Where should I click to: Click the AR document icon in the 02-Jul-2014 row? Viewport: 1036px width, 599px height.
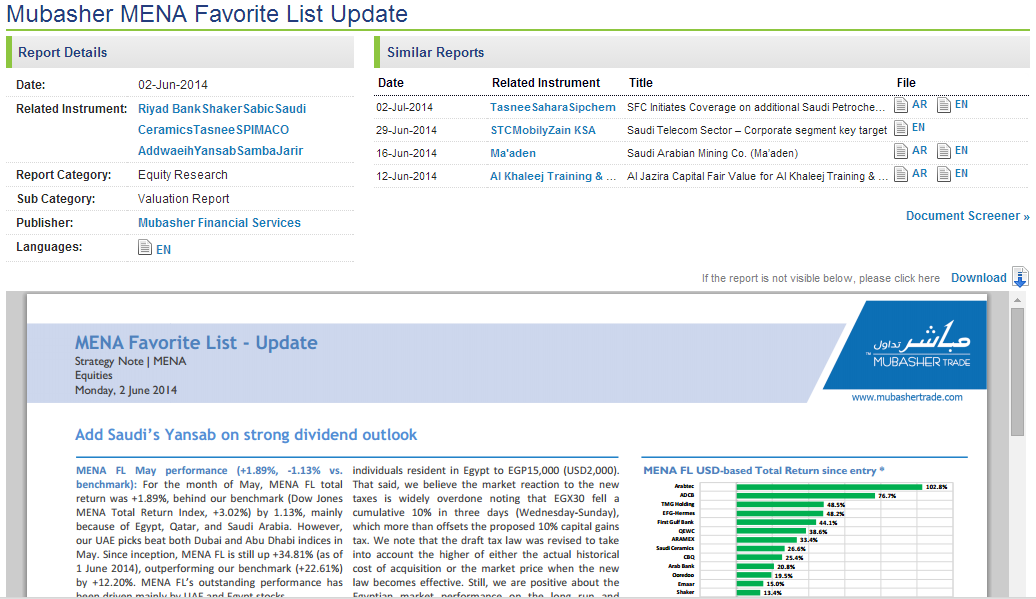[901, 105]
